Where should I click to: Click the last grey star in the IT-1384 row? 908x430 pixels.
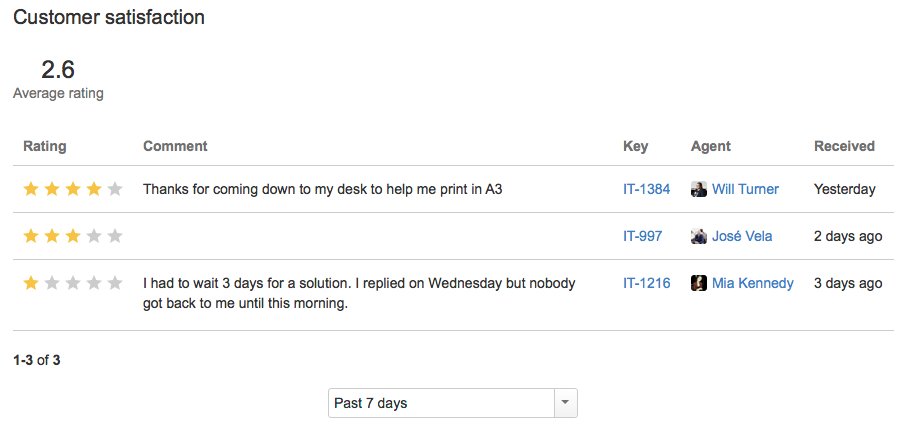(115, 189)
